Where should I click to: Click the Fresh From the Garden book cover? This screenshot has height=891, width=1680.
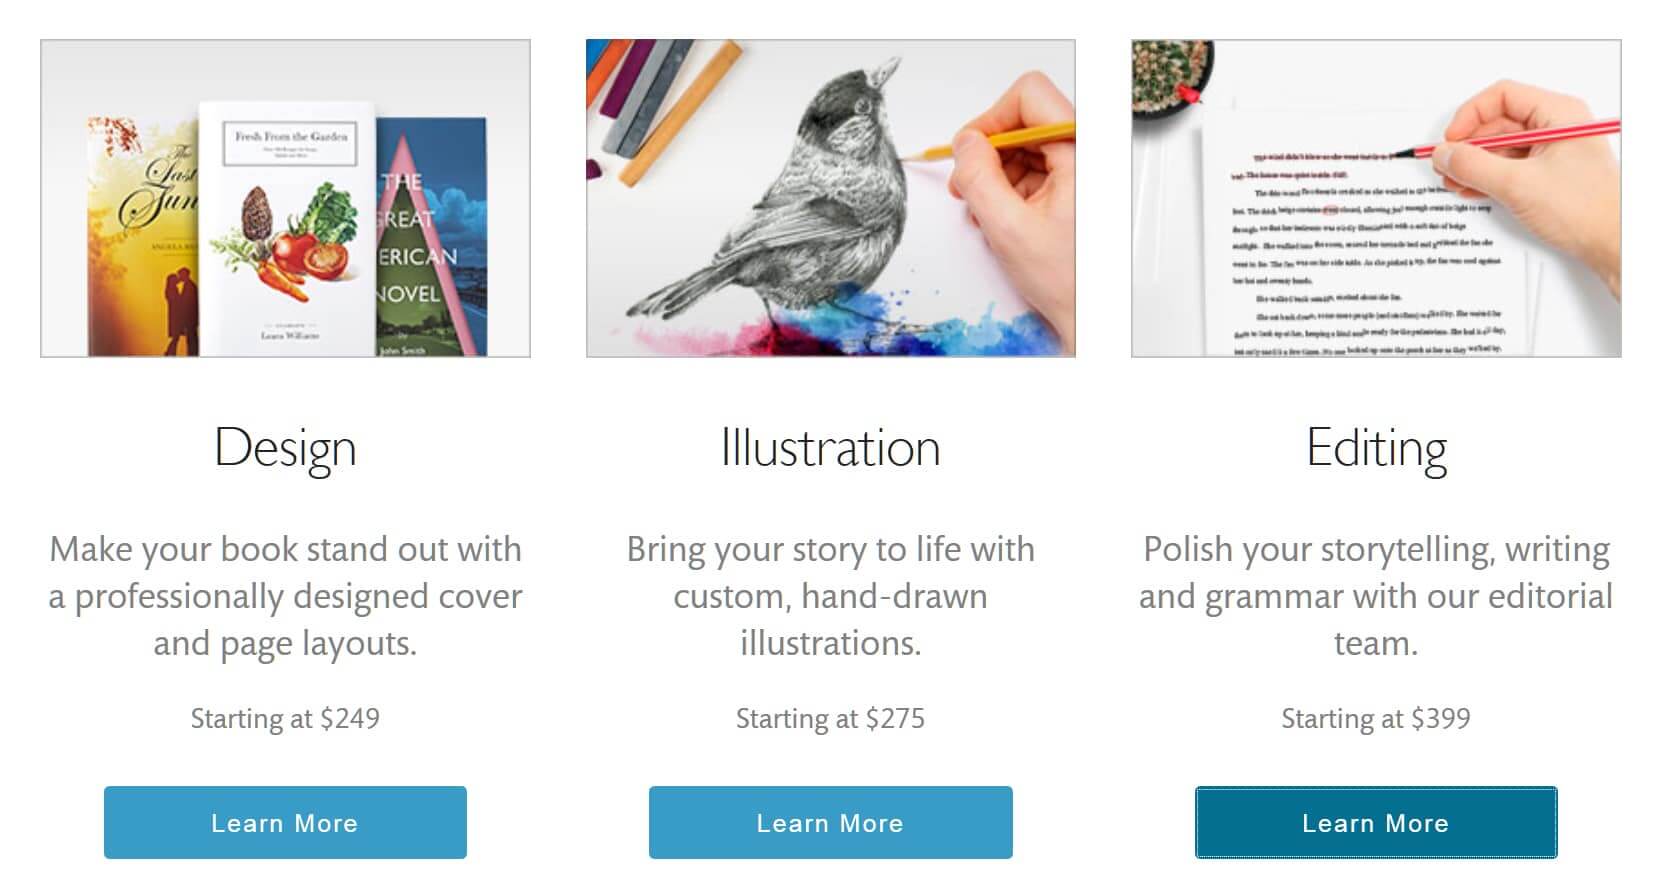(x=287, y=229)
